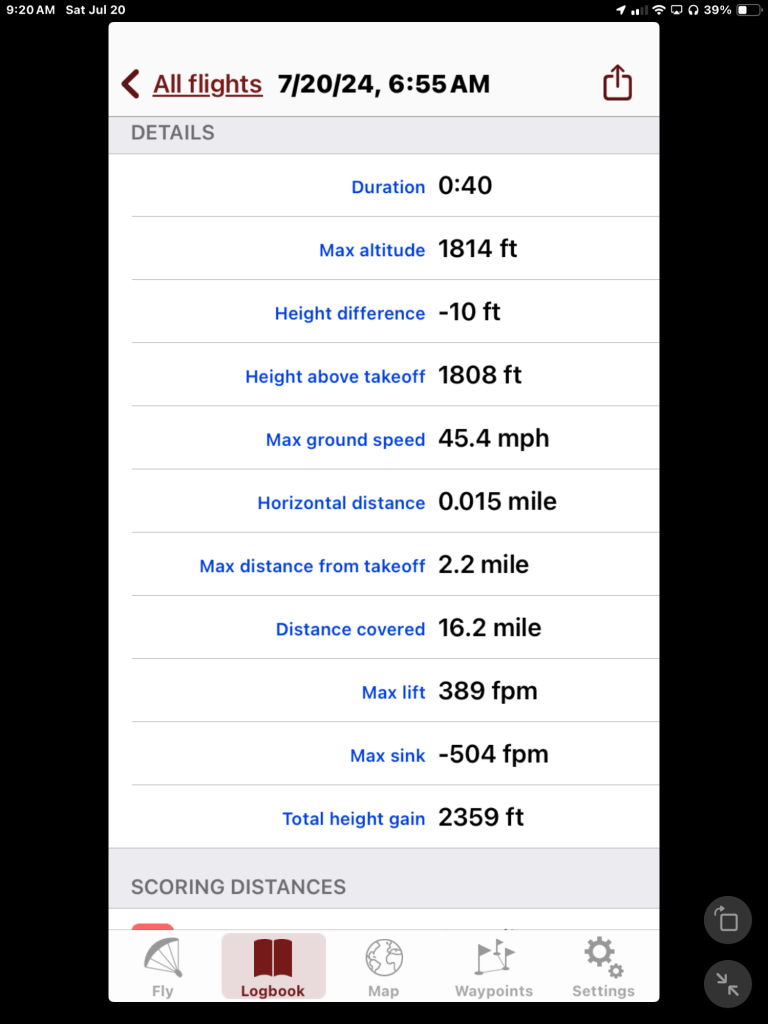Tap the Total height gain label
Image resolution: width=768 pixels, height=1024 pixels.
tap(354, 819)
